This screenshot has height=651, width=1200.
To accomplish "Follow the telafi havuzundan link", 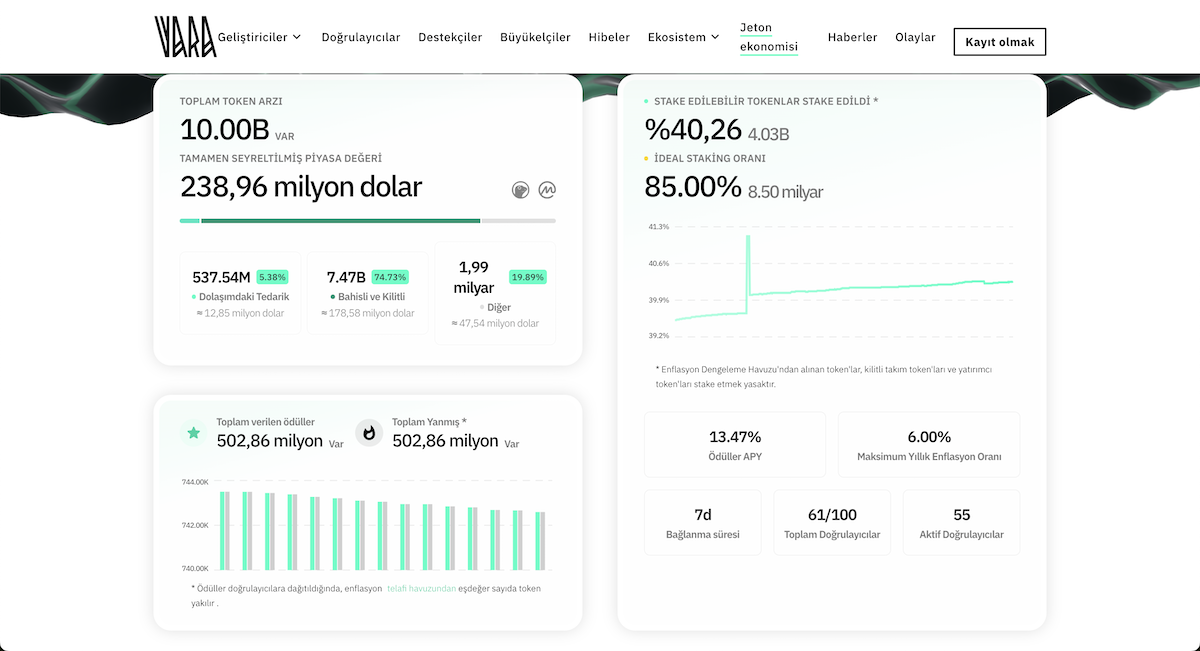I will tap(421, 589).
